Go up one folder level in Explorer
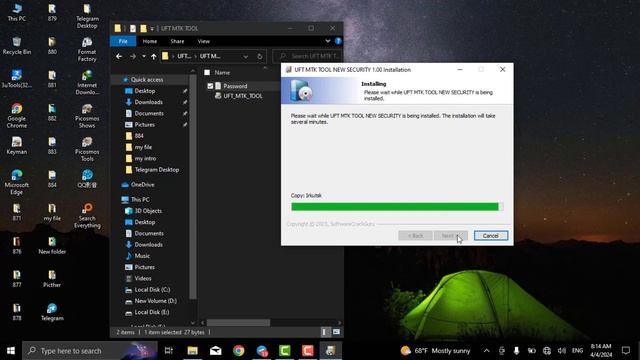This screenshot has width=640, height=360. [153, 56]
